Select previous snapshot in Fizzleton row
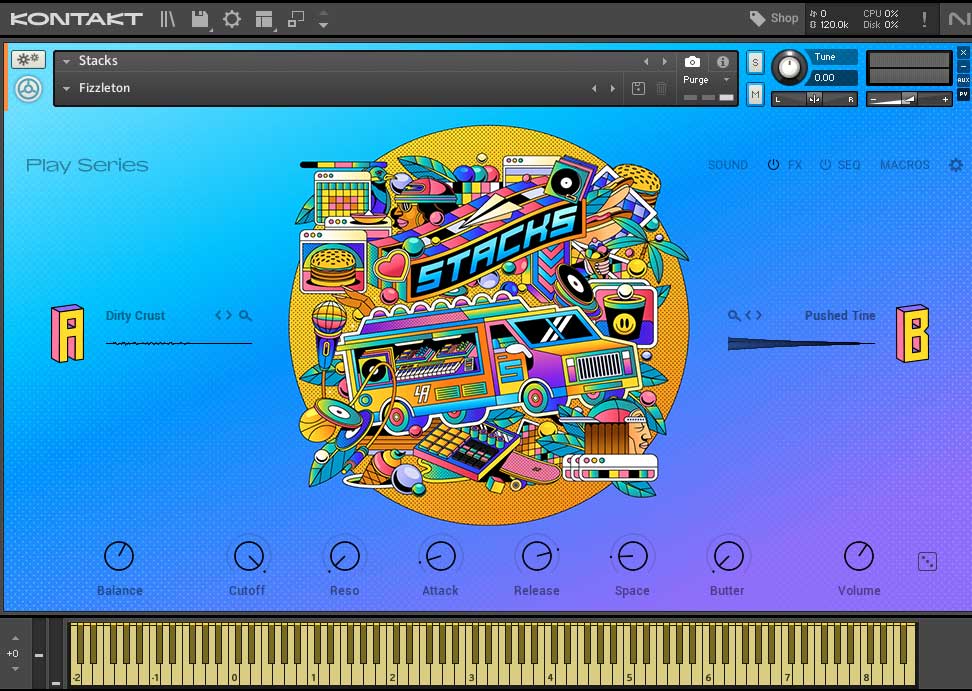This screenshot has height=691, width=972. pos(594,89)
